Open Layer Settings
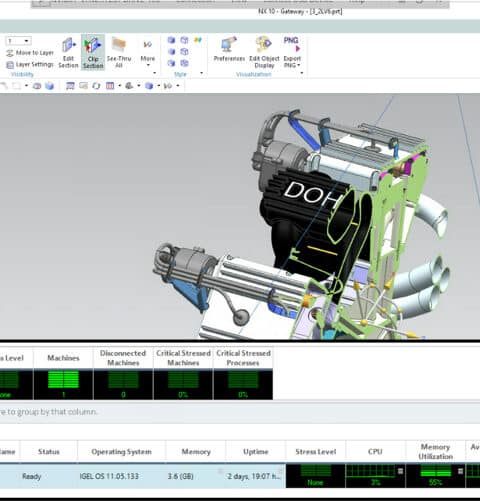The height and width of the screenshot is (502, 480). tap(30, 64)
